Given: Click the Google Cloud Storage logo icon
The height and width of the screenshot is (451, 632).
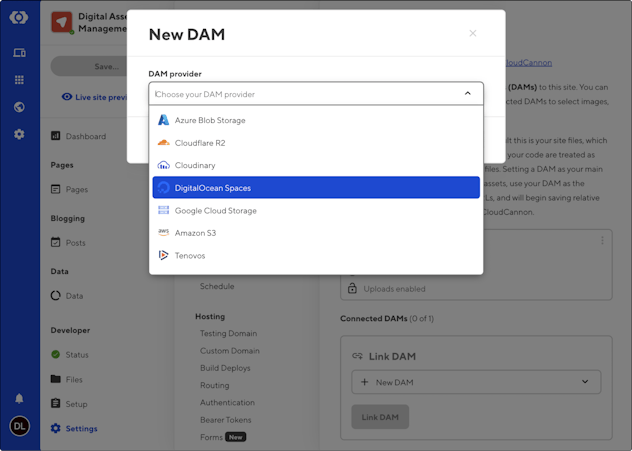Looking at the screenshot, I should pos(163,210).
